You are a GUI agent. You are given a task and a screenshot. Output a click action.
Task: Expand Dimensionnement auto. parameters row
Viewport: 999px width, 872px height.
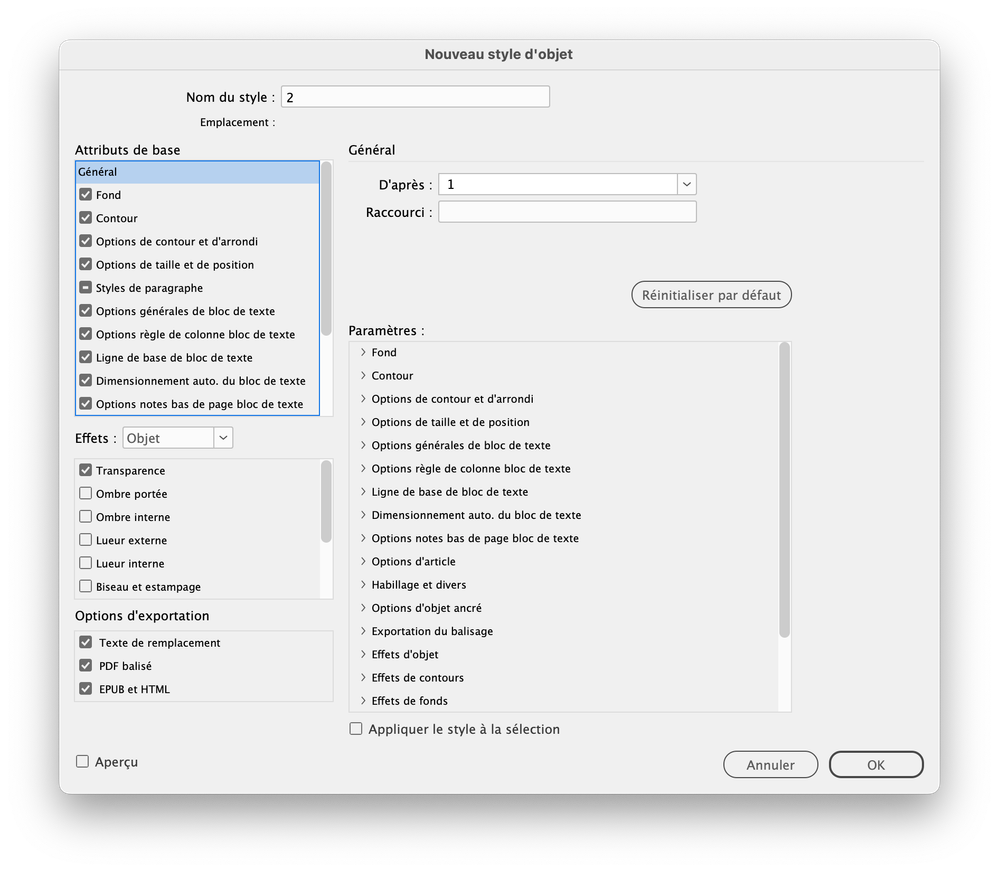click(x=363, y=515)
